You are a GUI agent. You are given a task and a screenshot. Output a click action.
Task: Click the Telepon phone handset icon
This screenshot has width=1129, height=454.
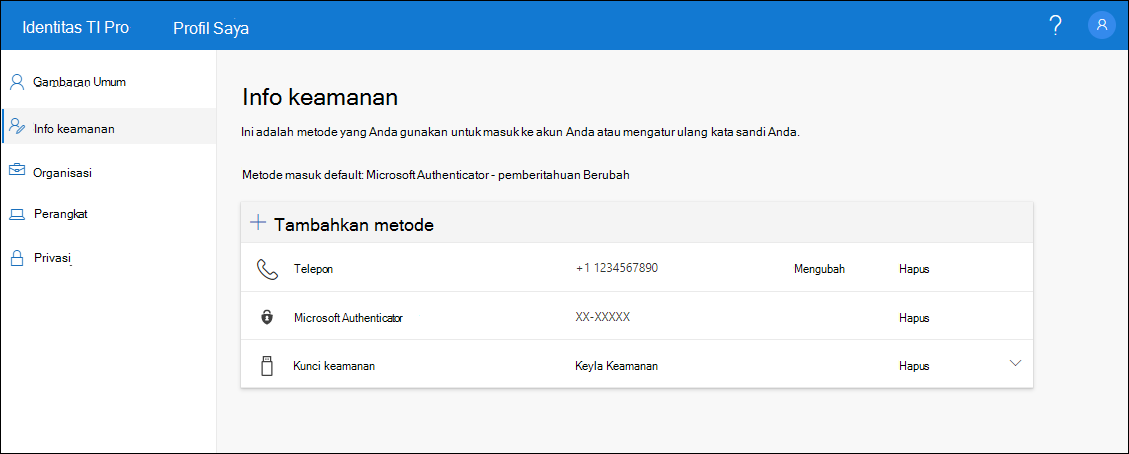click(x=267, y=269)
